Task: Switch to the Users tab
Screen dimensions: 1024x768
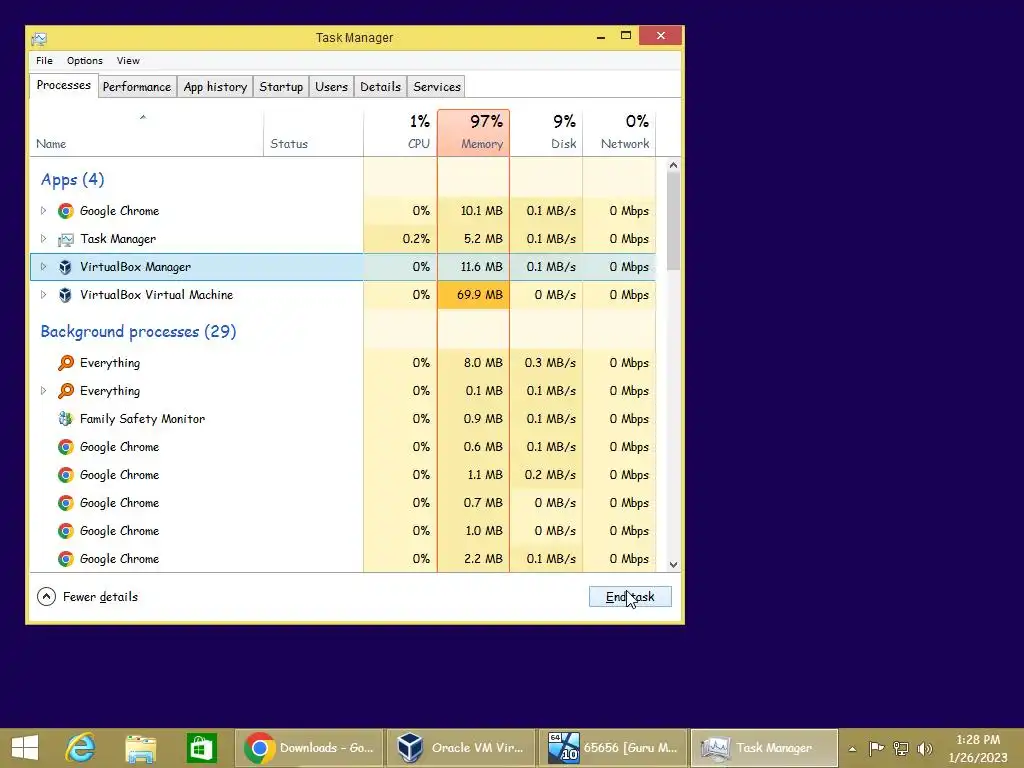Action: click(x=331, y=87)
